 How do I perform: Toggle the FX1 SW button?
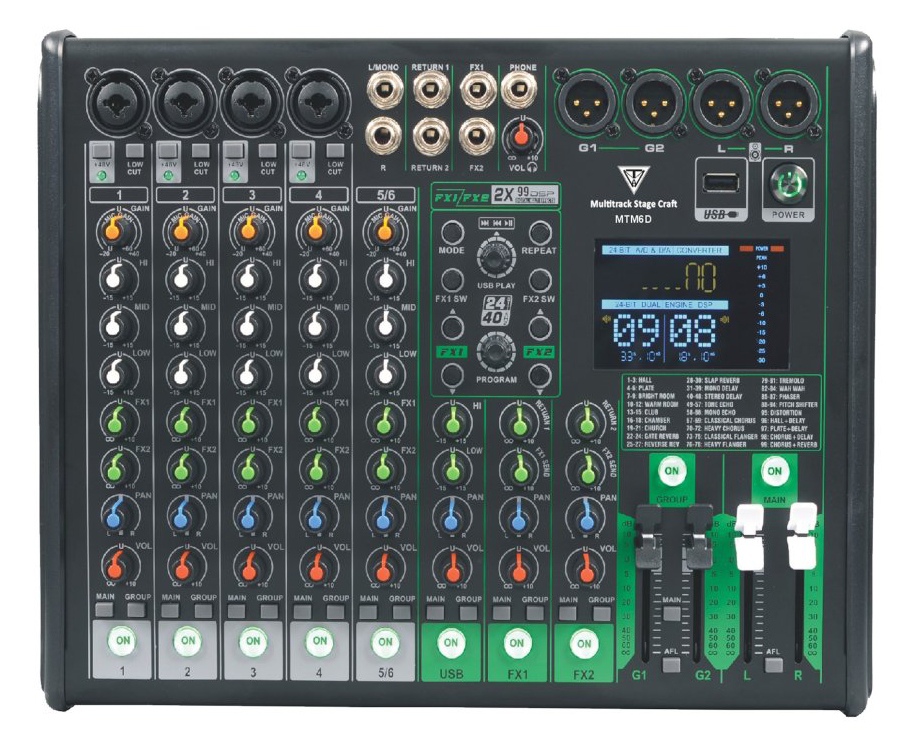click(x=453, y=280)
